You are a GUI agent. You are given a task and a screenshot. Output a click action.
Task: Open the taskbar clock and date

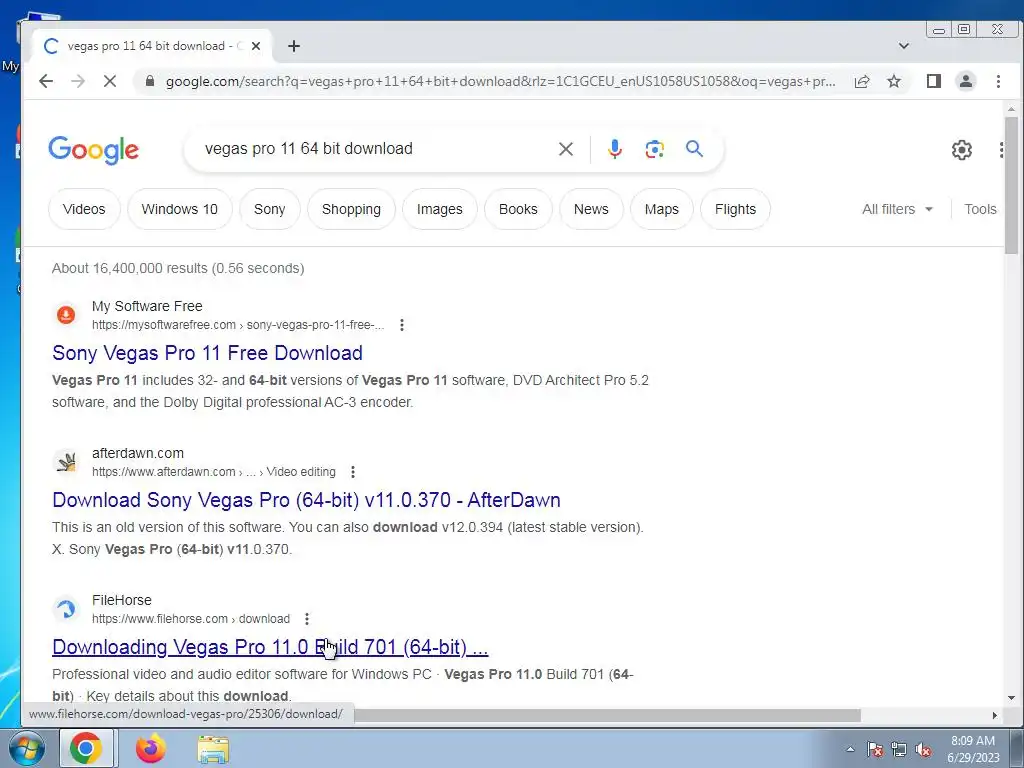(x=973, y=749)
